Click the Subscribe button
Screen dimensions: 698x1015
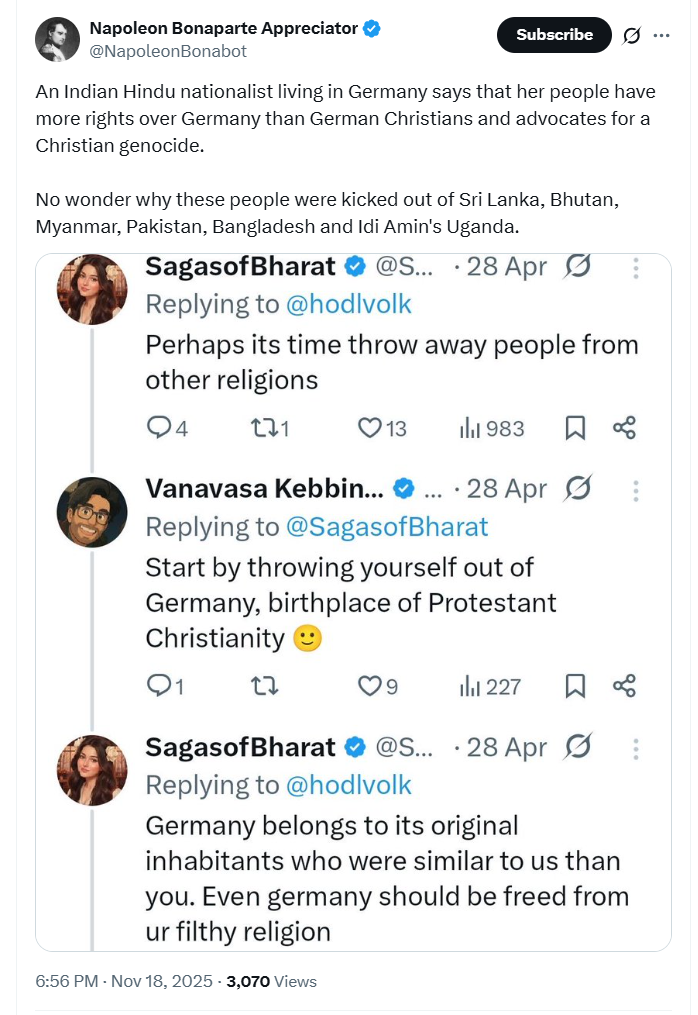click(554, 35)
